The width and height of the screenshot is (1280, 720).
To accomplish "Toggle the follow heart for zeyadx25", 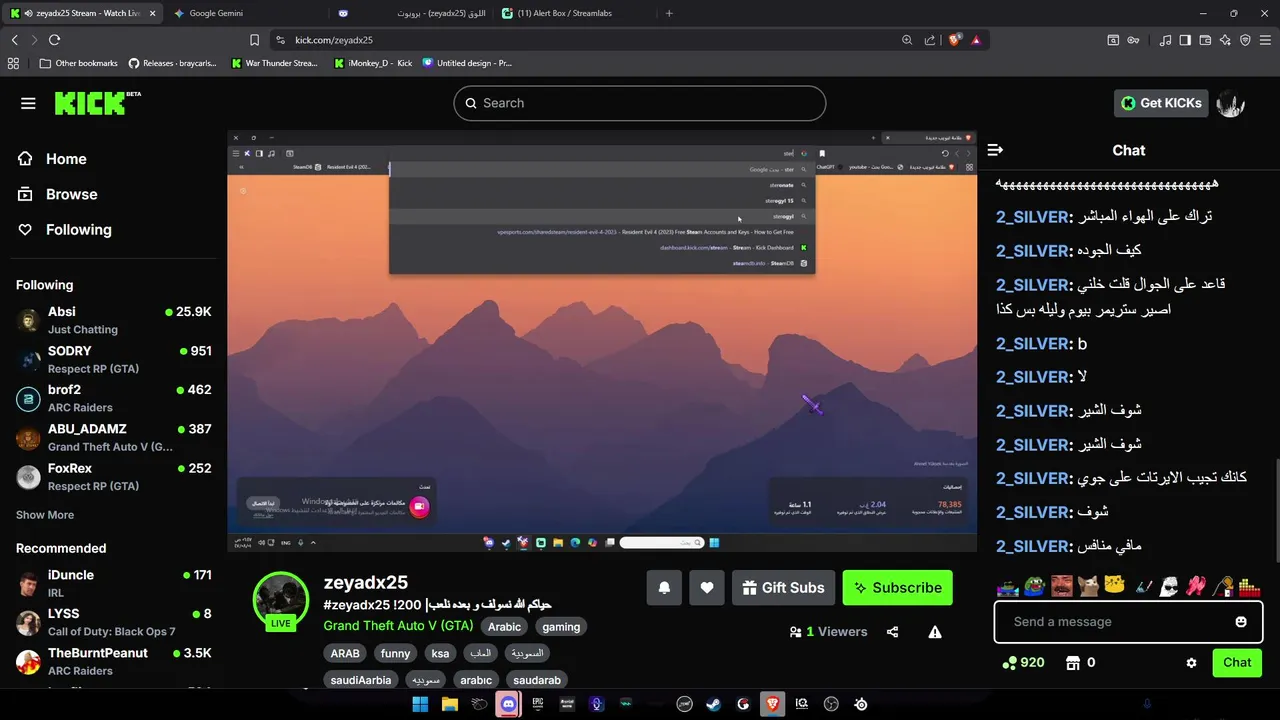I will point(707,588).
